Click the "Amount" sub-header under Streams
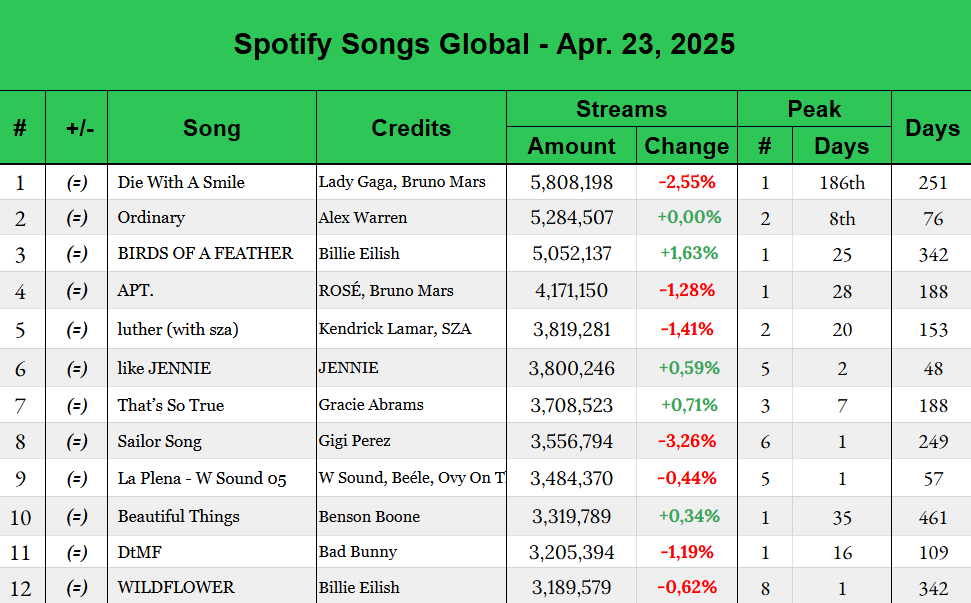 point(571,146)
